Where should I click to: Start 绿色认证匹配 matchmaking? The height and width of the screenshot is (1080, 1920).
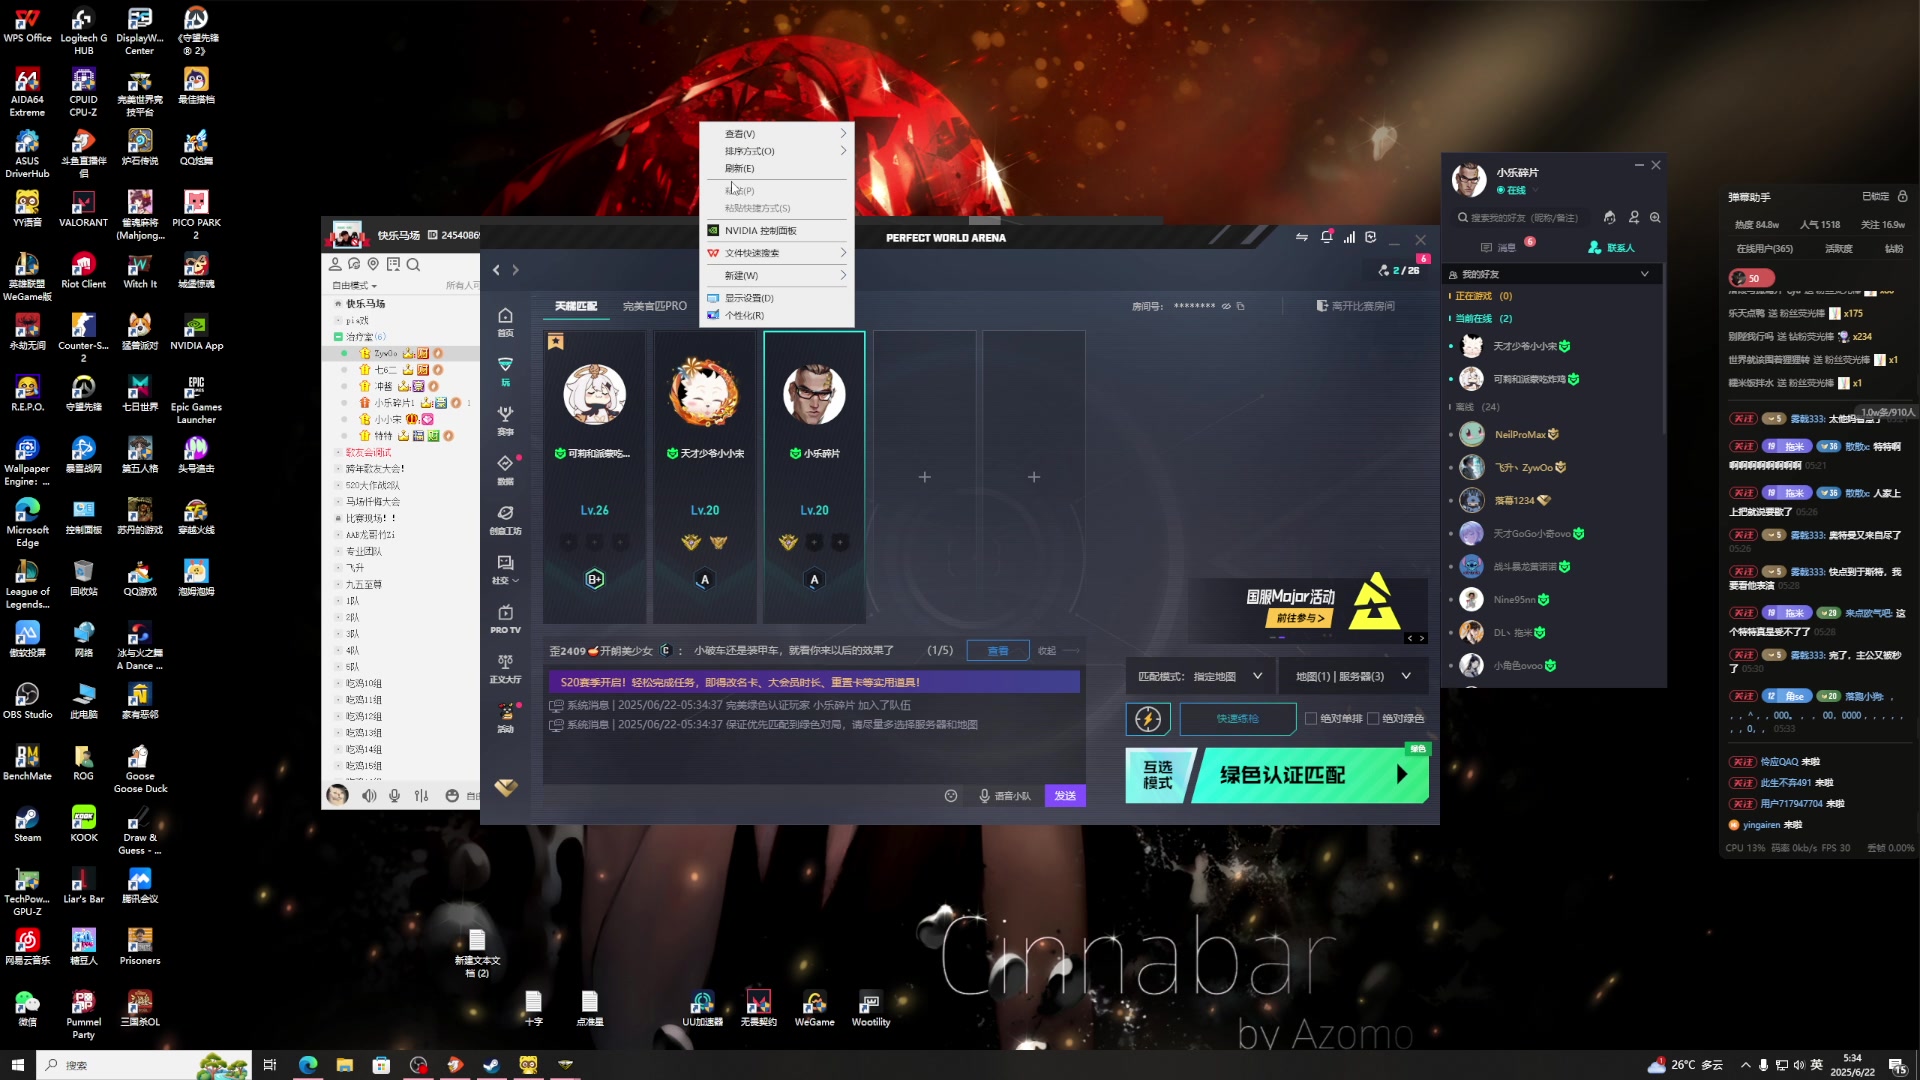[1310, 775]
